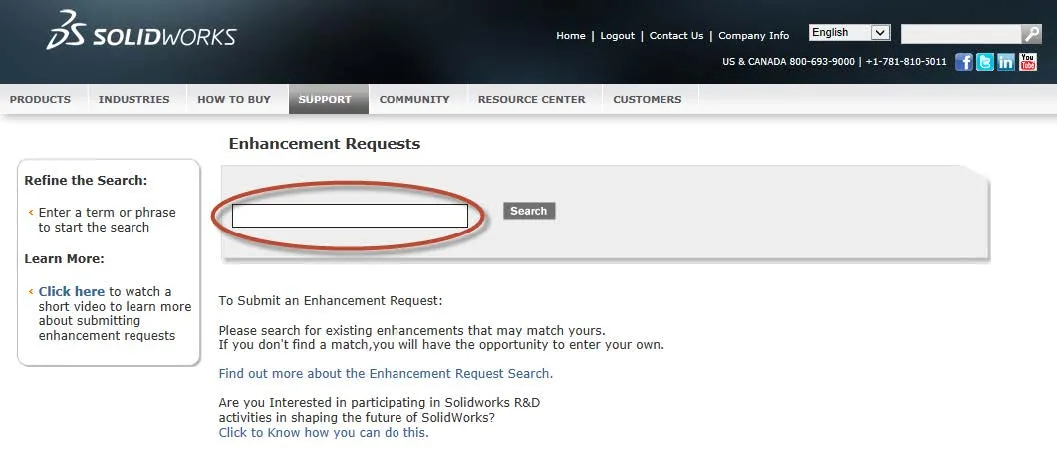Follow the 'Click here' video link
The height and width of the screenshot is (464, 1057).
(71, 291)
